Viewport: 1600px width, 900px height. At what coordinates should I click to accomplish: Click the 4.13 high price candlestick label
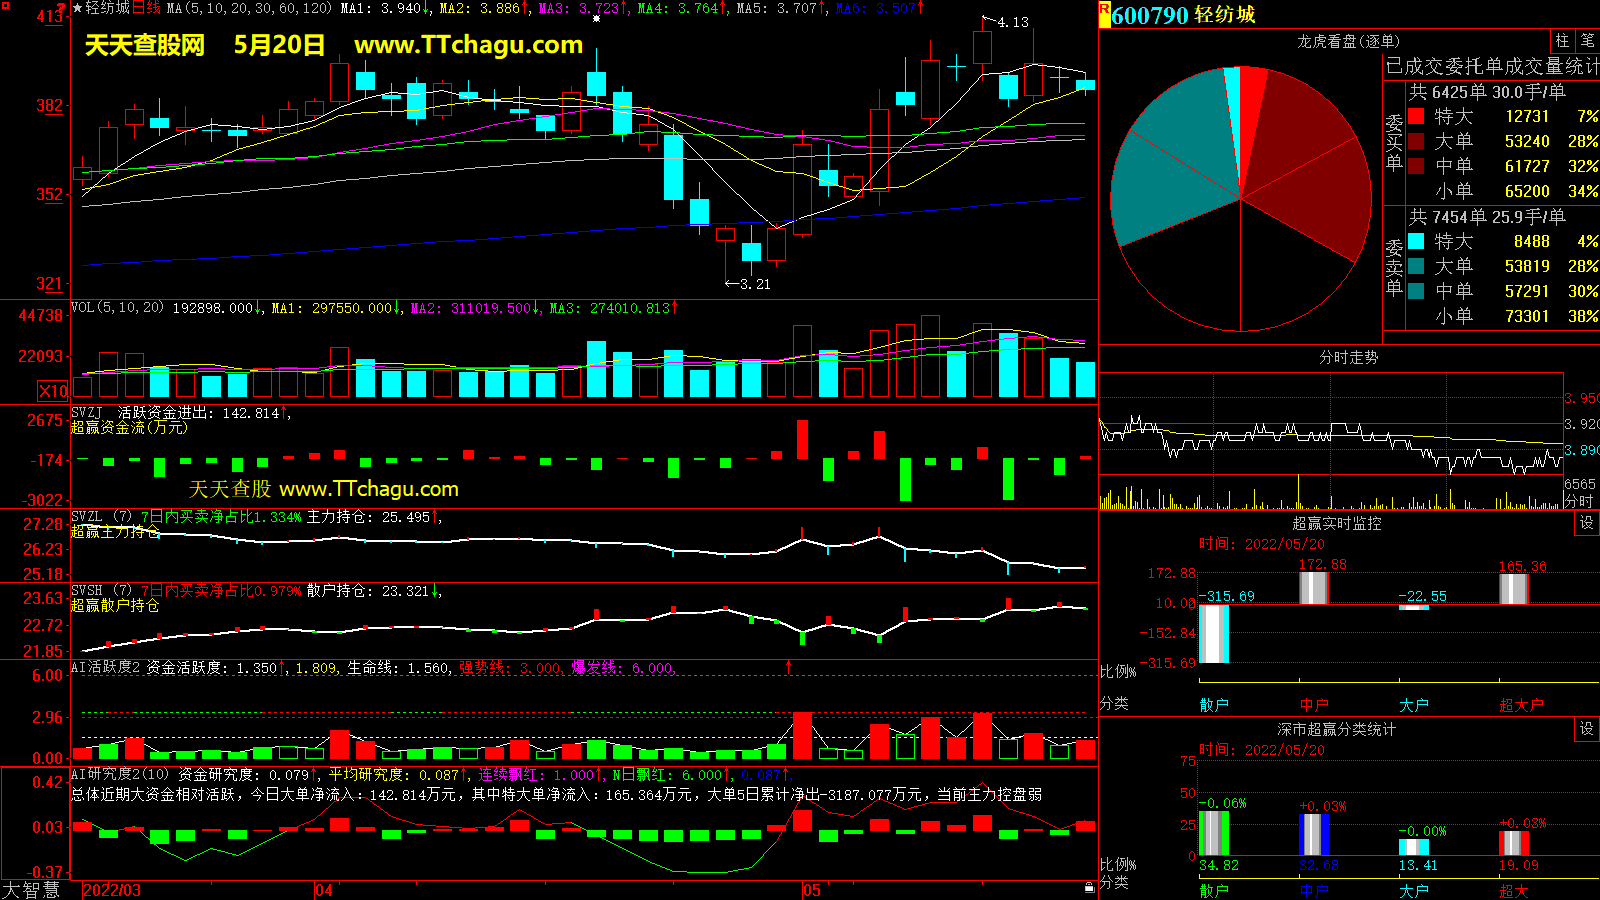pos(1012,22)
